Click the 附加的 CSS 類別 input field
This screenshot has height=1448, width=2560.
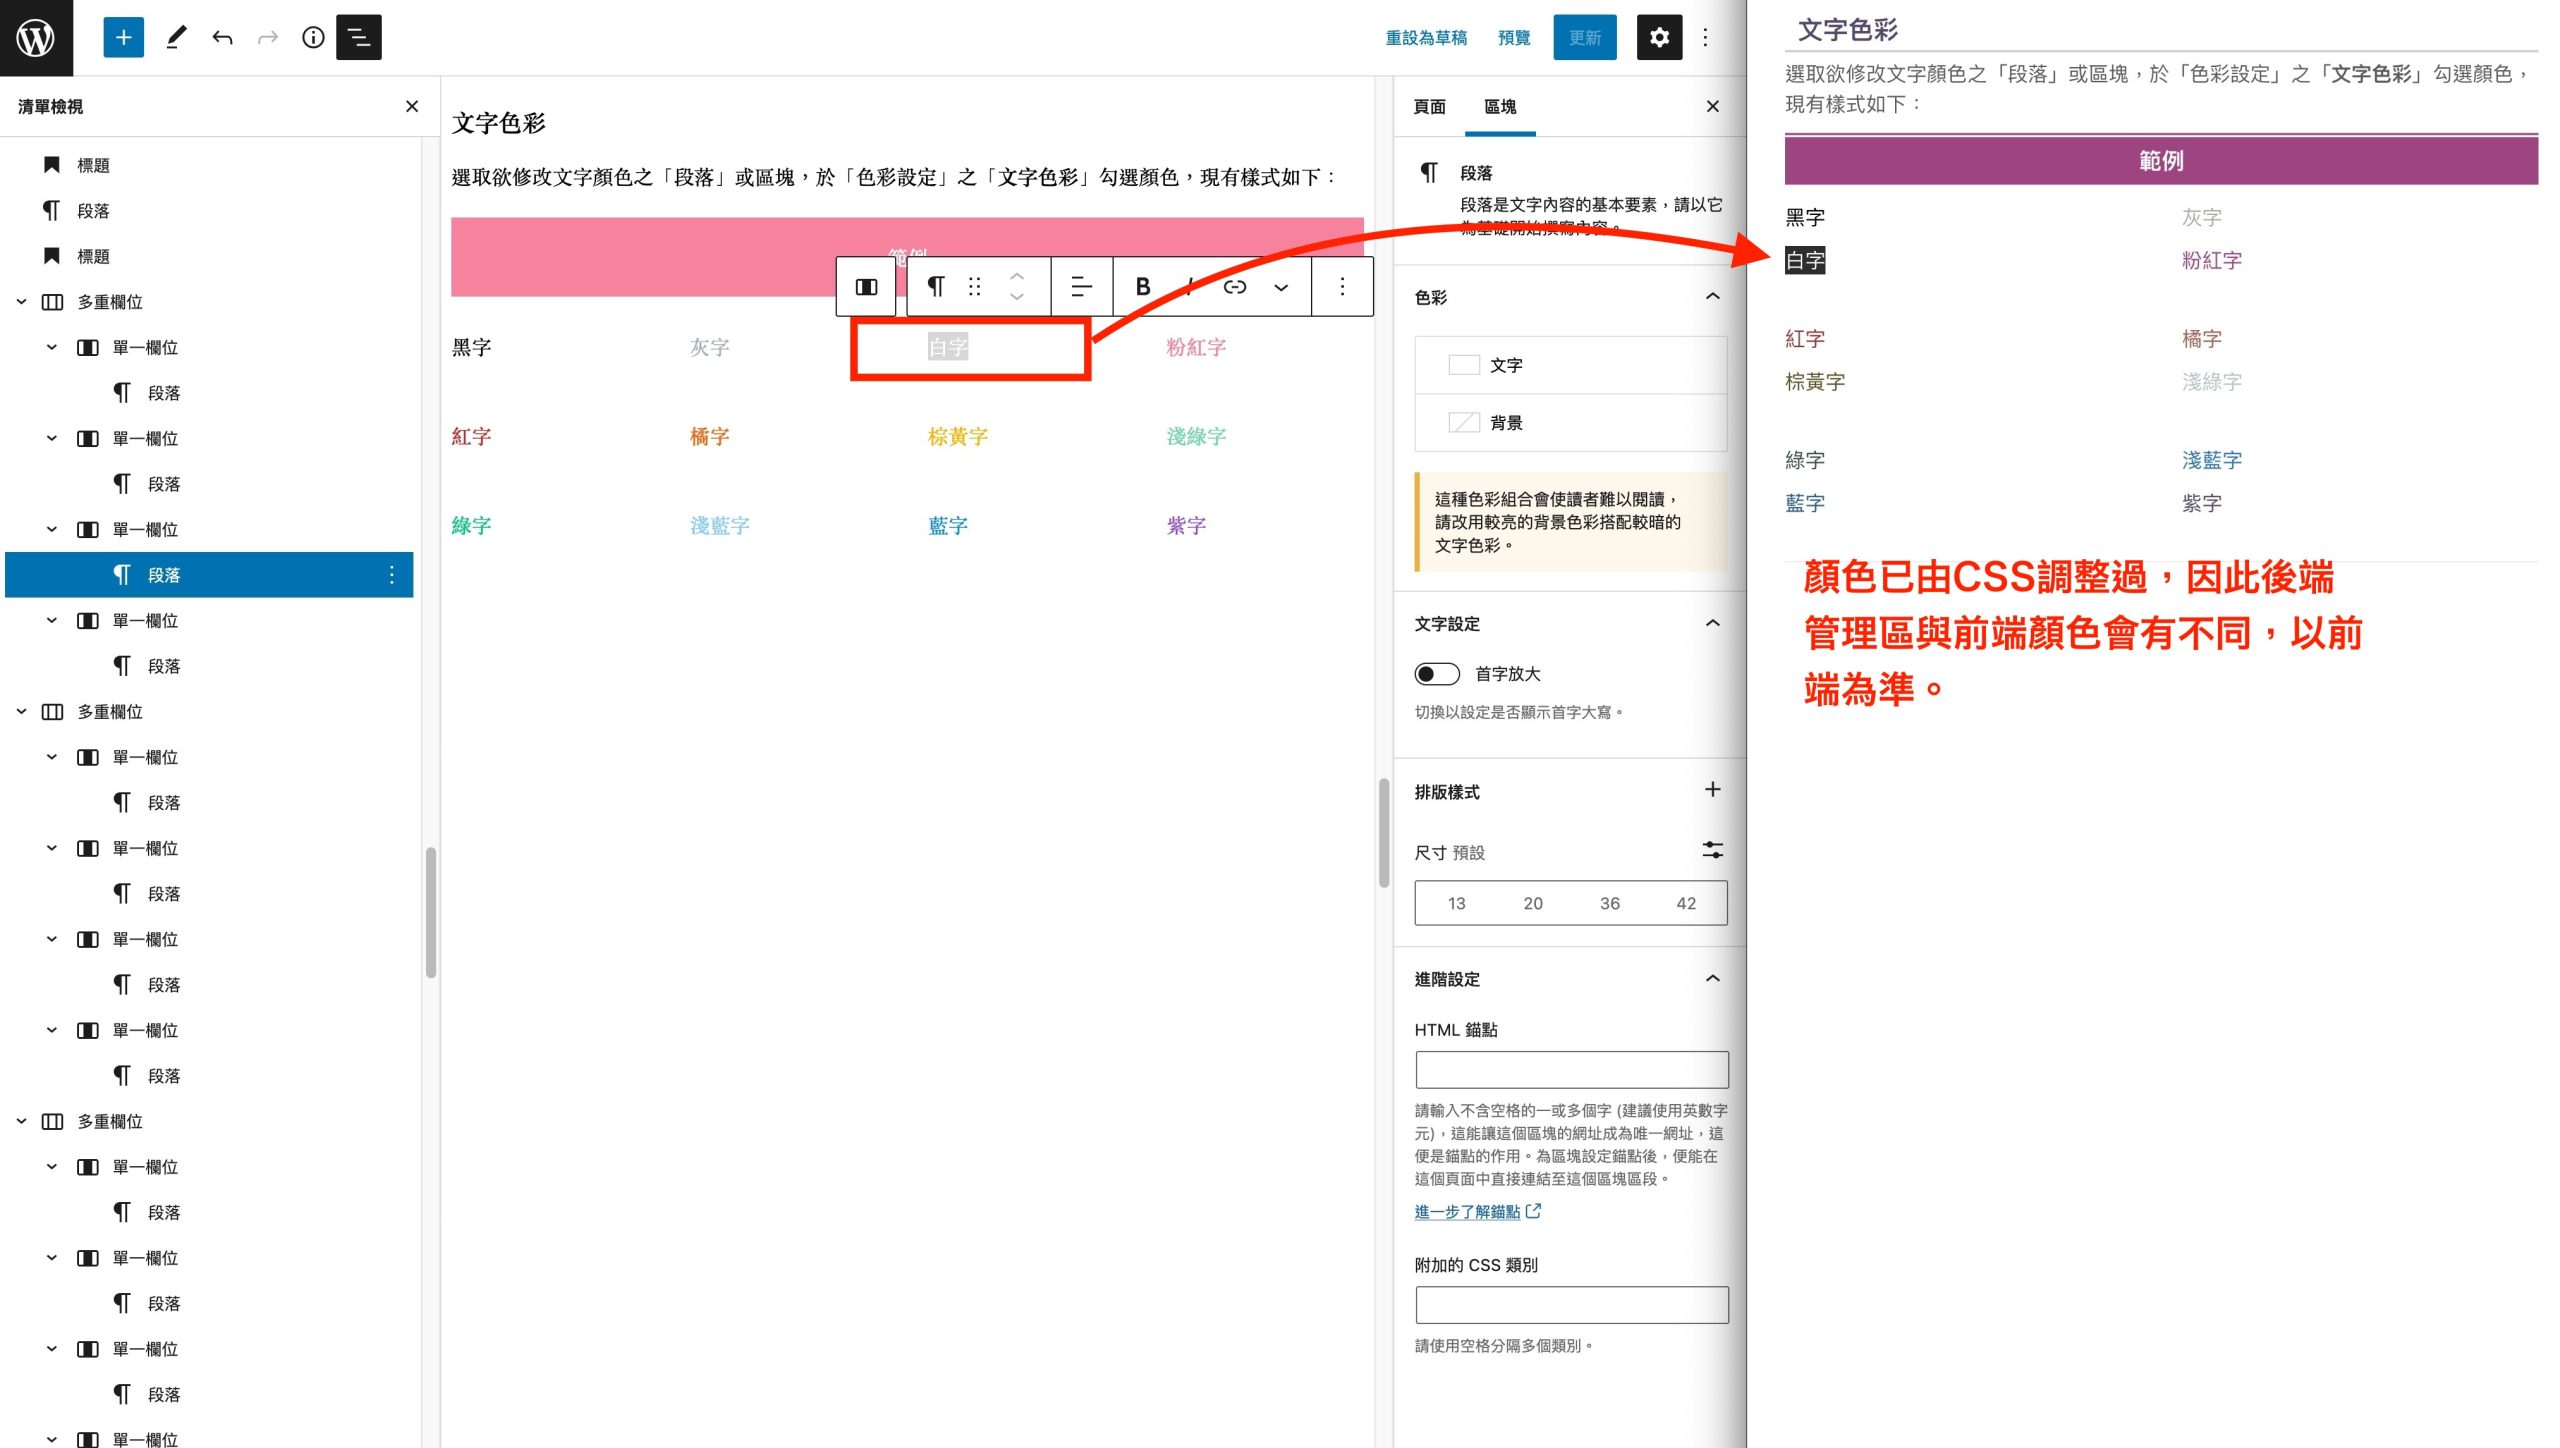pos(1571,1305)
